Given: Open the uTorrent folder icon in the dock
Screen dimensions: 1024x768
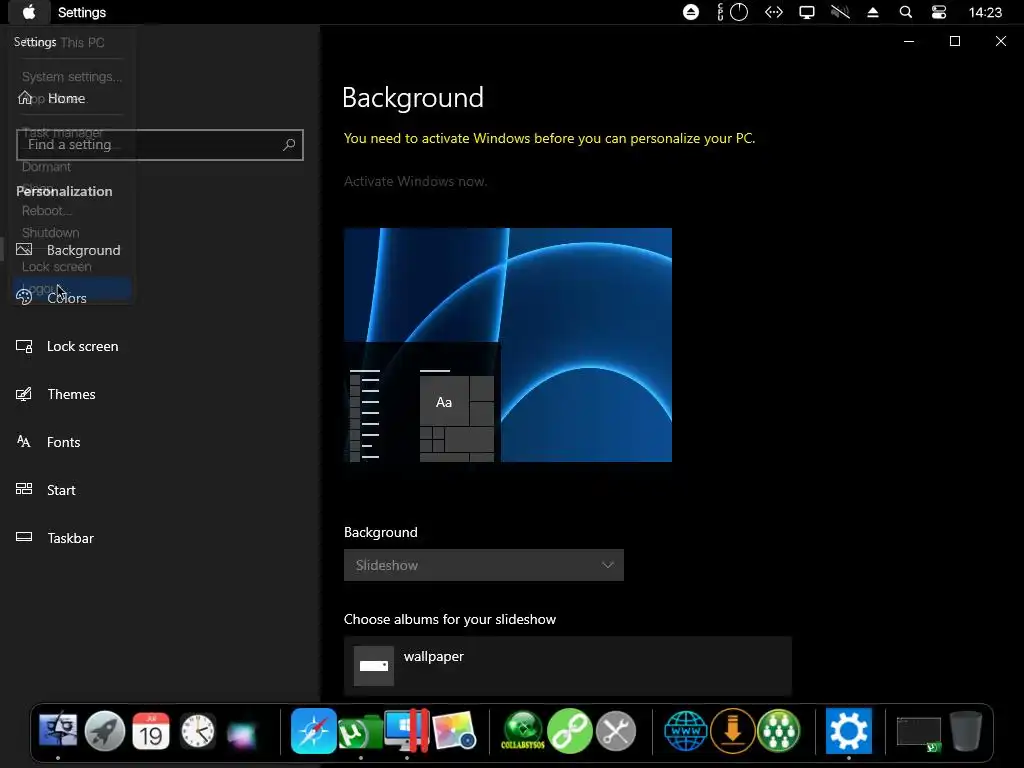Looking at the screenshot, I should [x=360, y=732].
